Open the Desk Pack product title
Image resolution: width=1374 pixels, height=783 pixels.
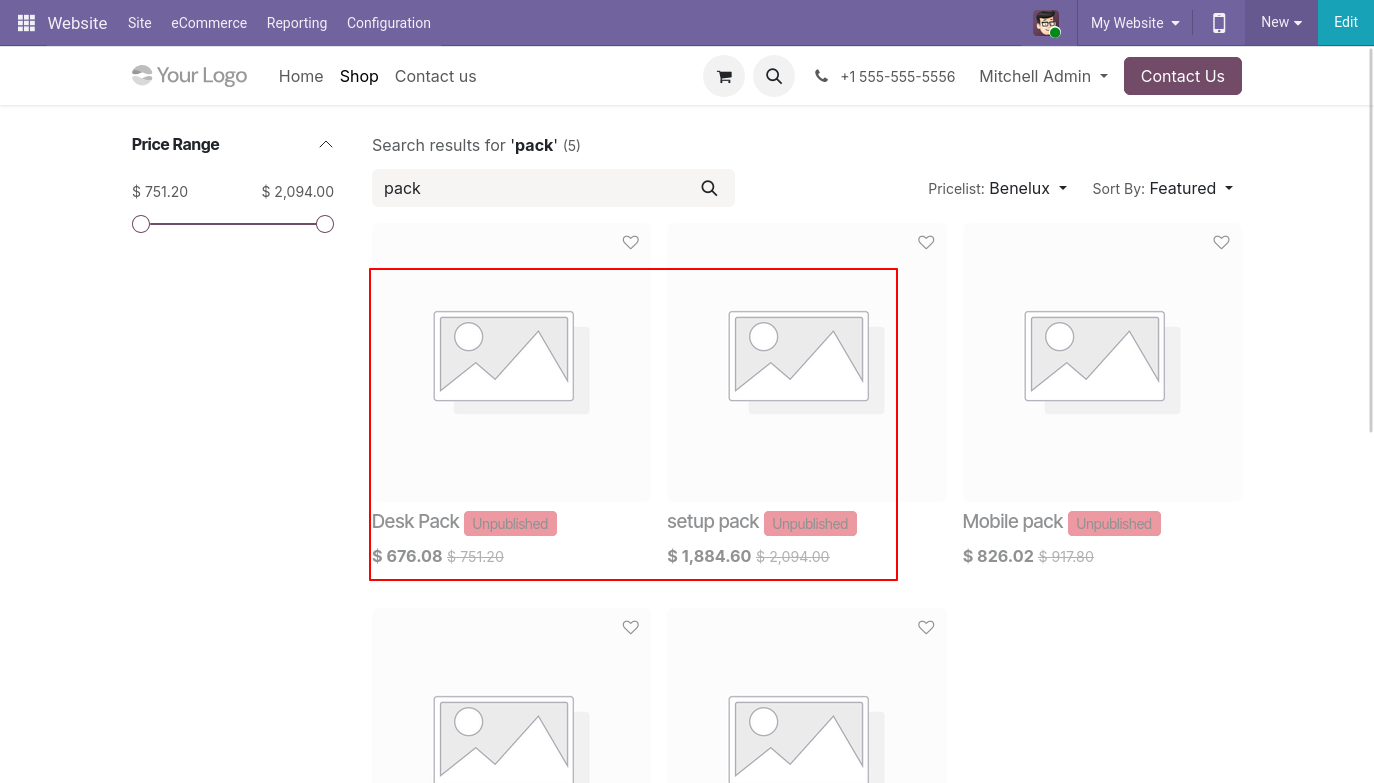click(415, 522)
